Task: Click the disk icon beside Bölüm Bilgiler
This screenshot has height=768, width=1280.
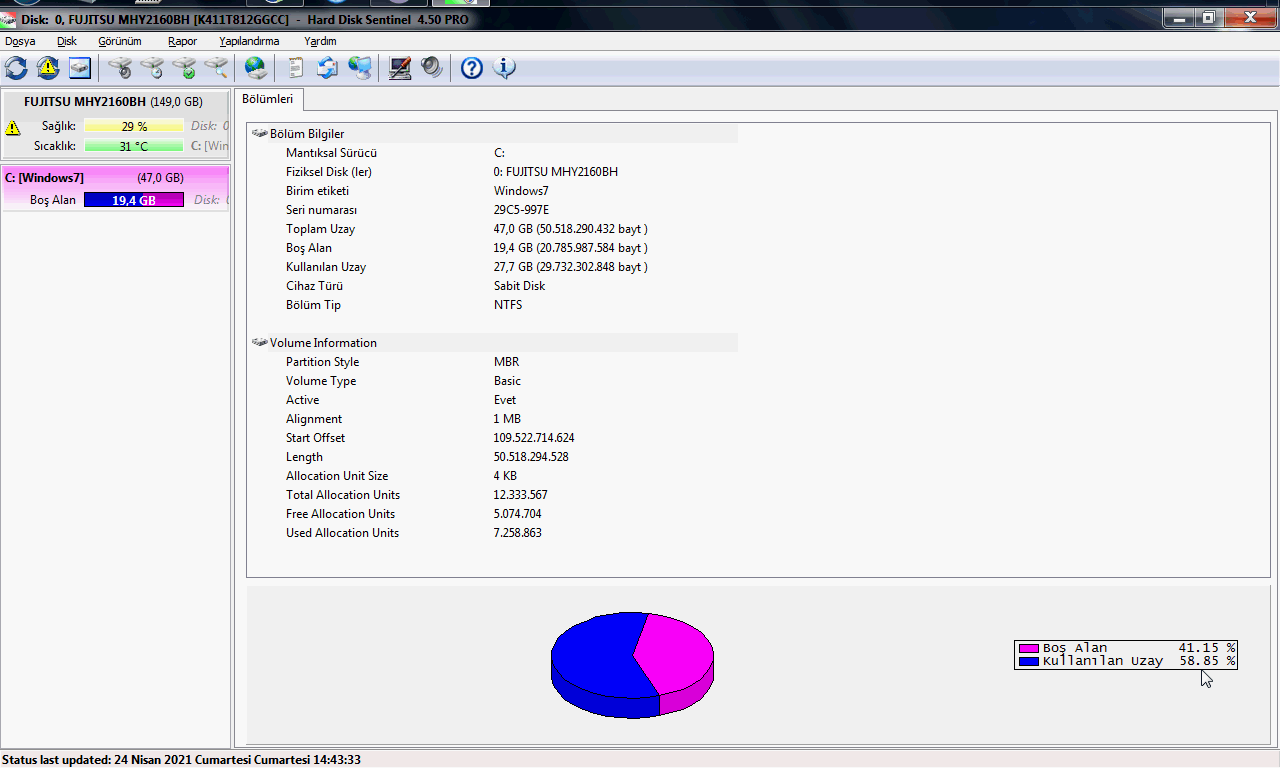Action: pyautogui.click(x=260, y=133)
